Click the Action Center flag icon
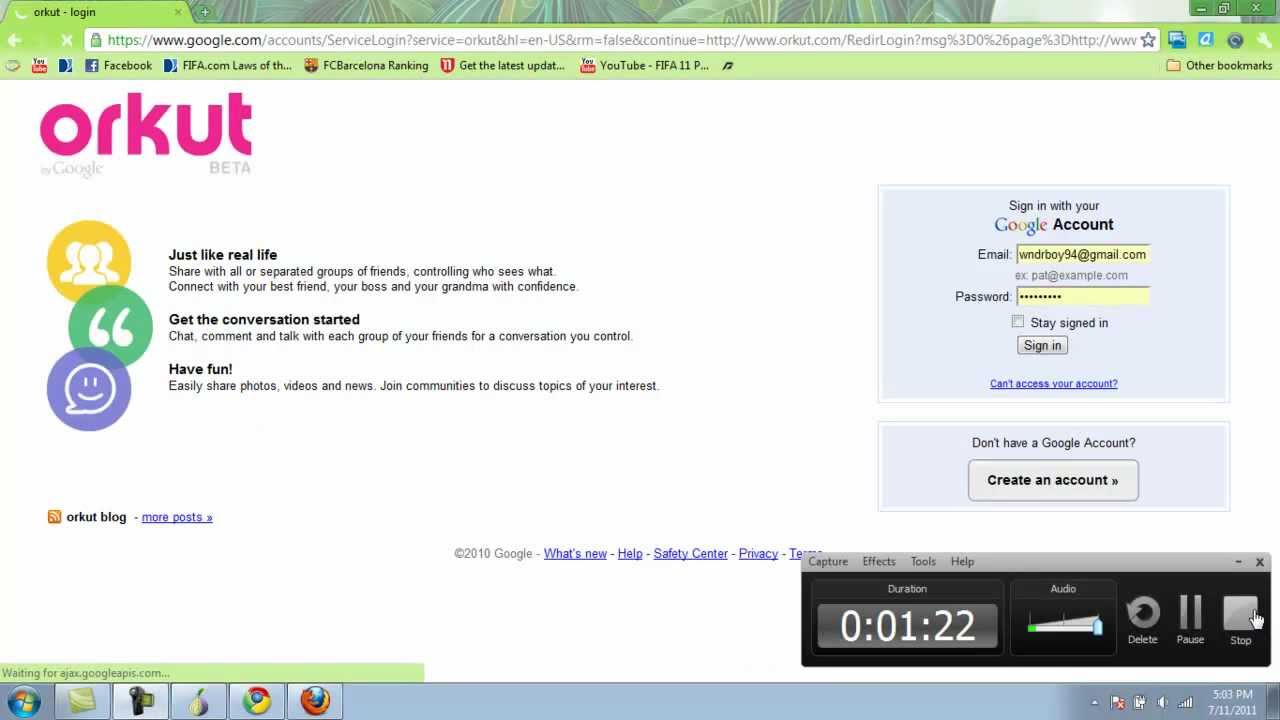The image size is (1280, 720). 1117,703
